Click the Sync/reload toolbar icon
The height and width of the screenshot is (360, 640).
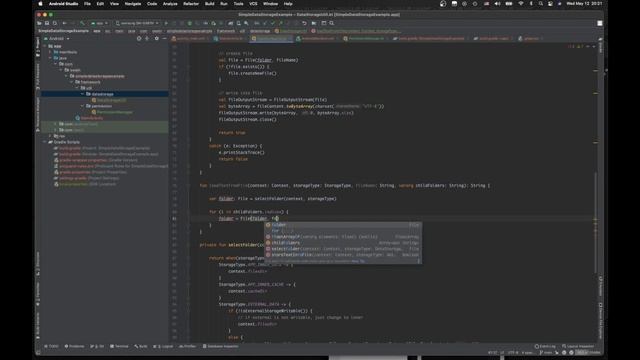(55, 23)
